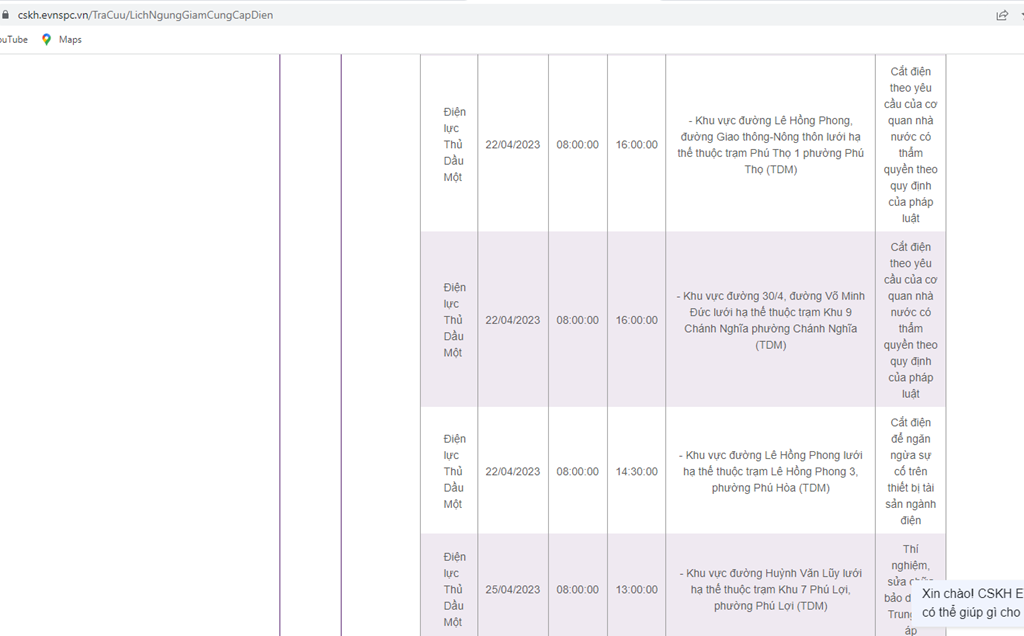Click 16:00:00 end time in Chánh Nghĩa row
The image size is (1024, 636).
coord(636,320)
